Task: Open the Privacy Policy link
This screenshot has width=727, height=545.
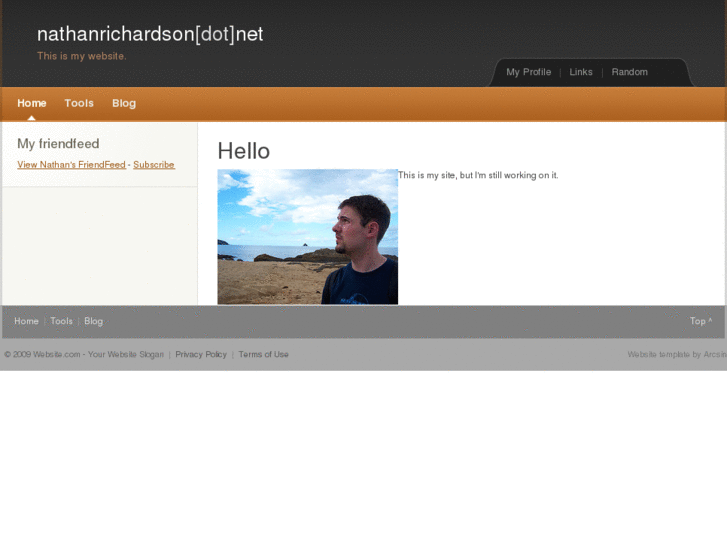Action: point(201,355)
